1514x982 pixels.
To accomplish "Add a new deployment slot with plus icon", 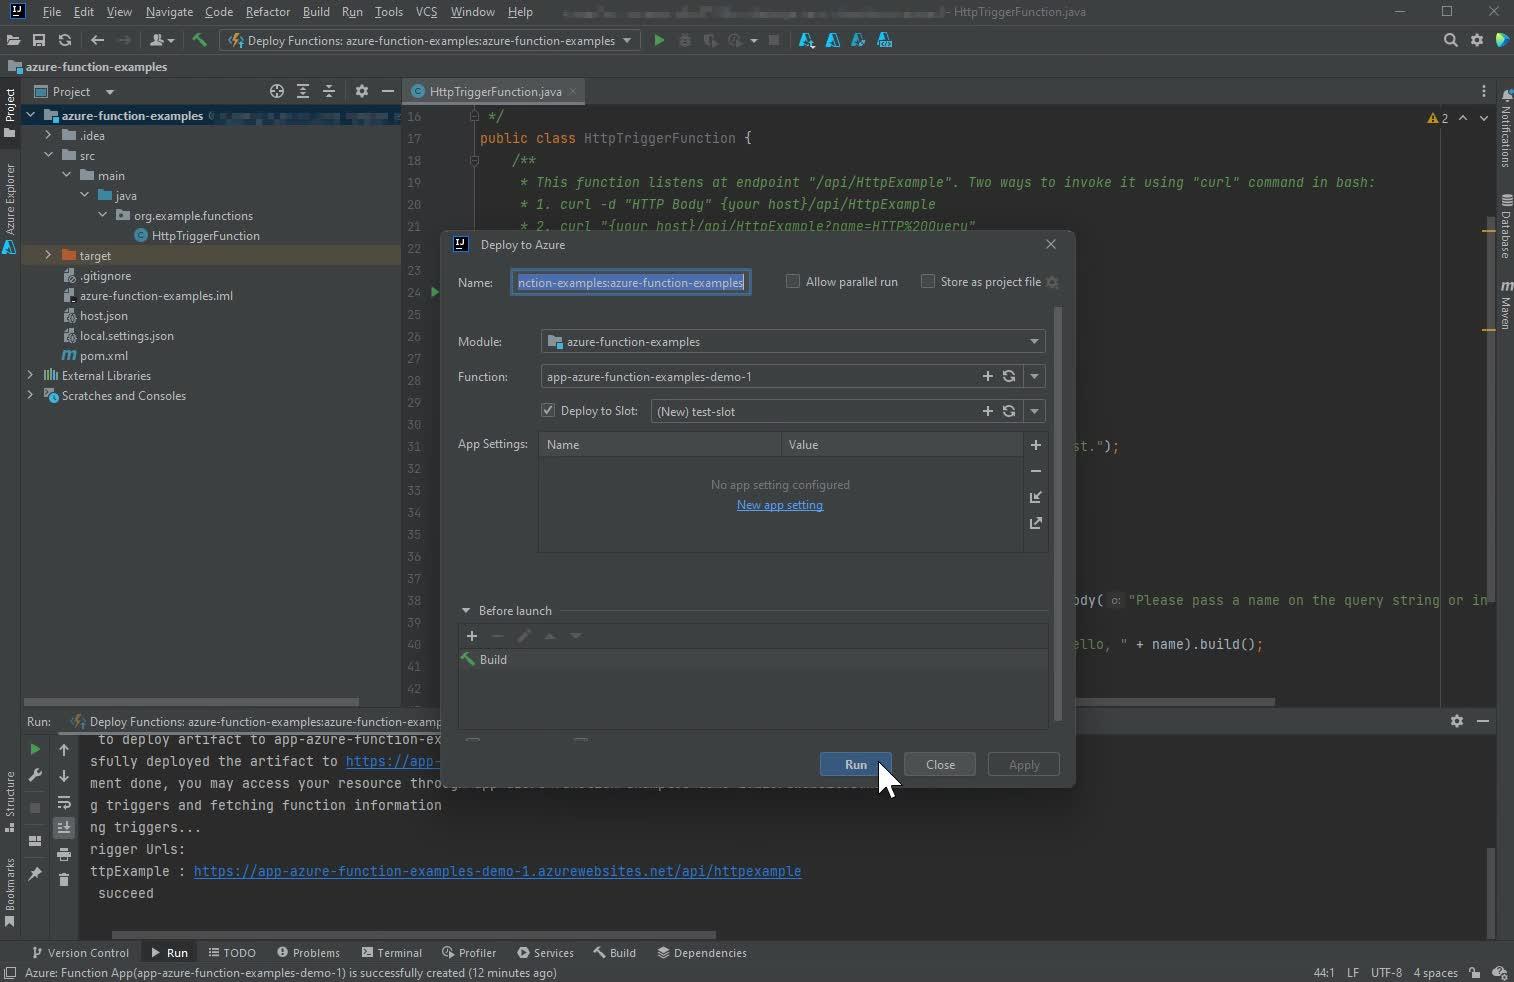I will (988, 411).
